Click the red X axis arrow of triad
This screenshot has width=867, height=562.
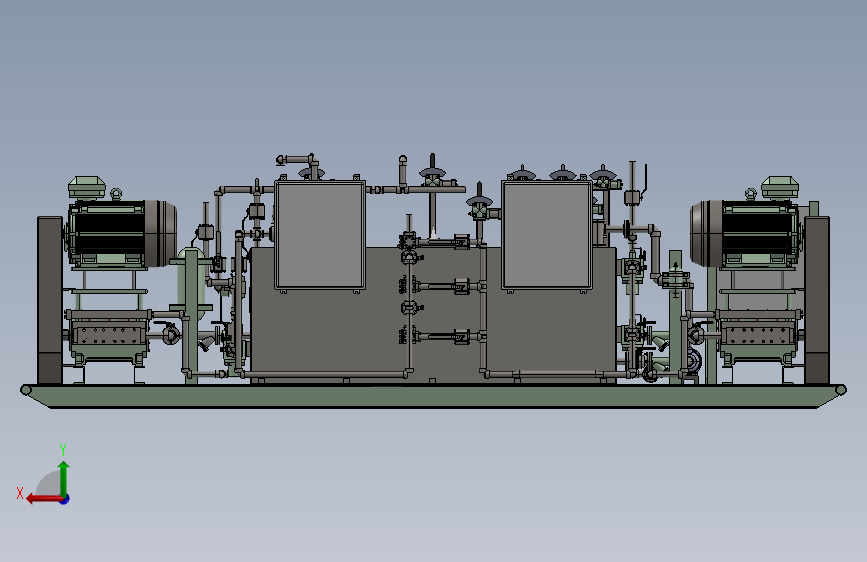coord(44,499)
